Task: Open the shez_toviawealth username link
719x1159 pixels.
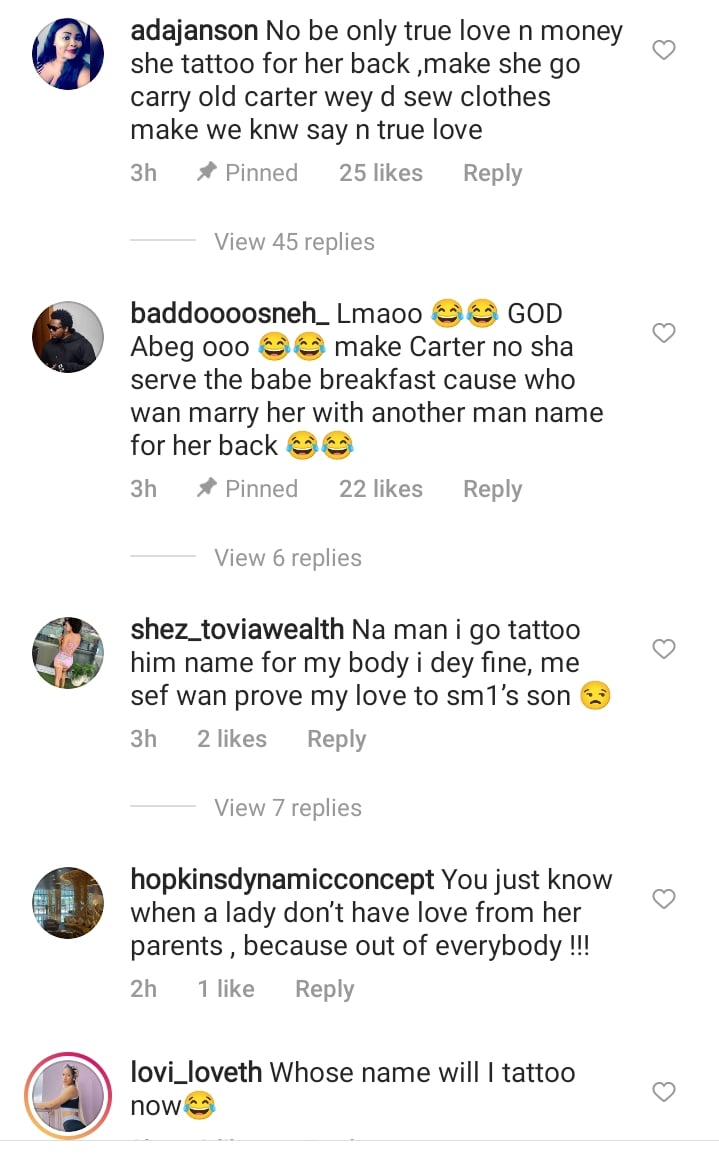Action: tap(237, 631)
